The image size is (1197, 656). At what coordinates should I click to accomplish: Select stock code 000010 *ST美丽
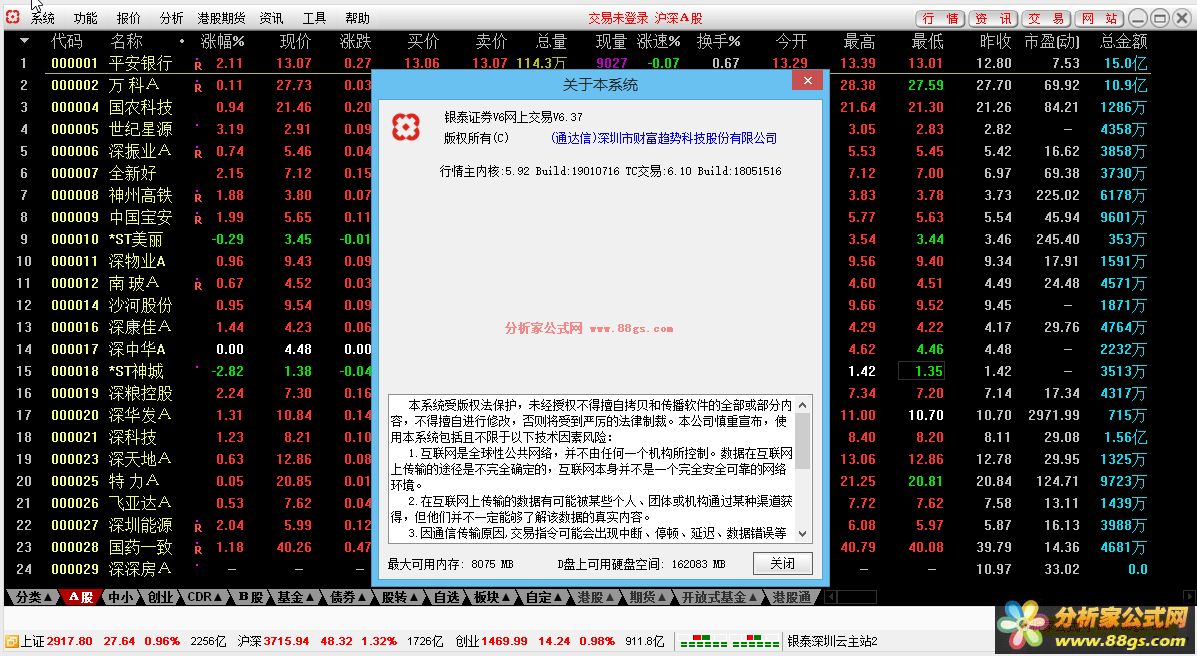pyautogui.click(x=75, y=239)
